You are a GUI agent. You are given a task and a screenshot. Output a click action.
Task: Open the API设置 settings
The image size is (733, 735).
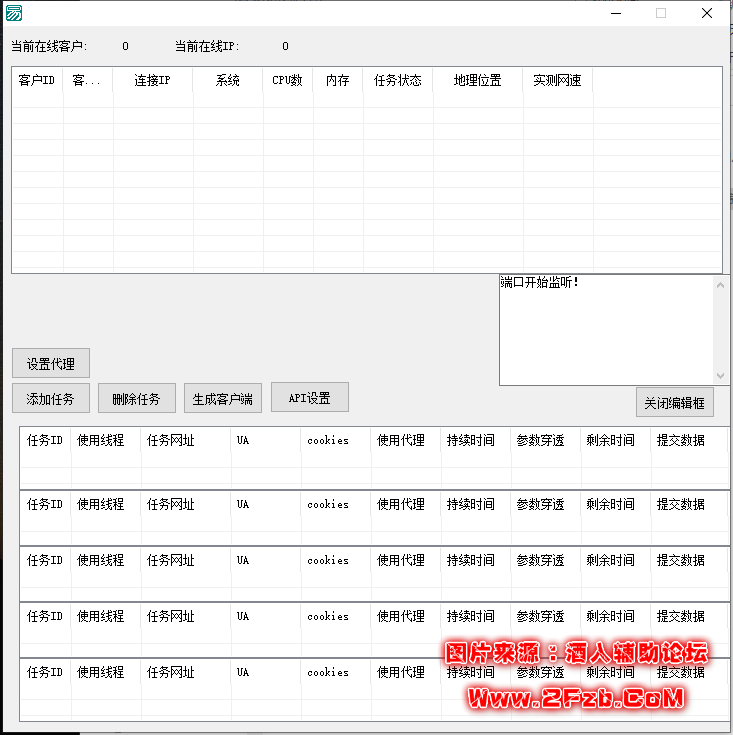tap(310, 397)
